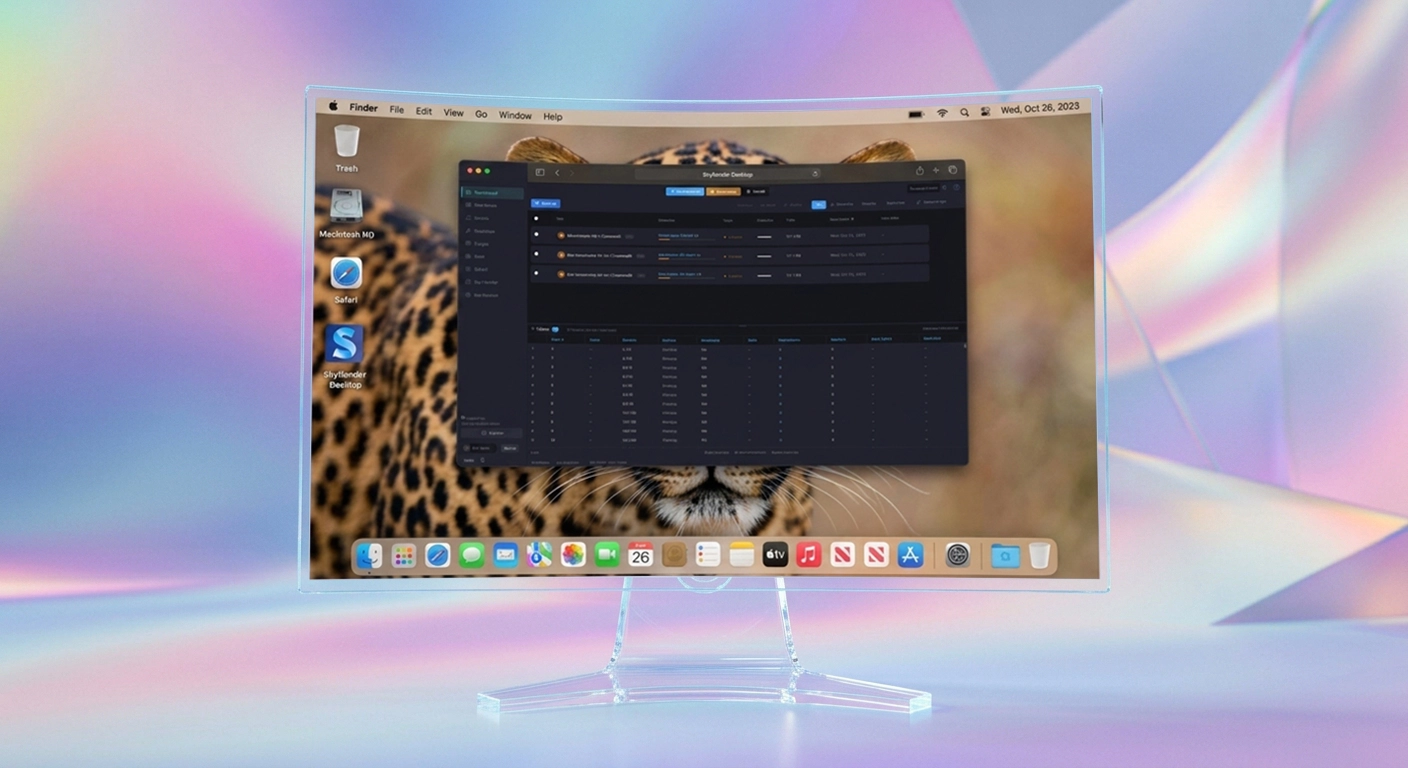Select the Safari shortcut on the desktop
The image size is (1408, 768).
click(346, 273)
